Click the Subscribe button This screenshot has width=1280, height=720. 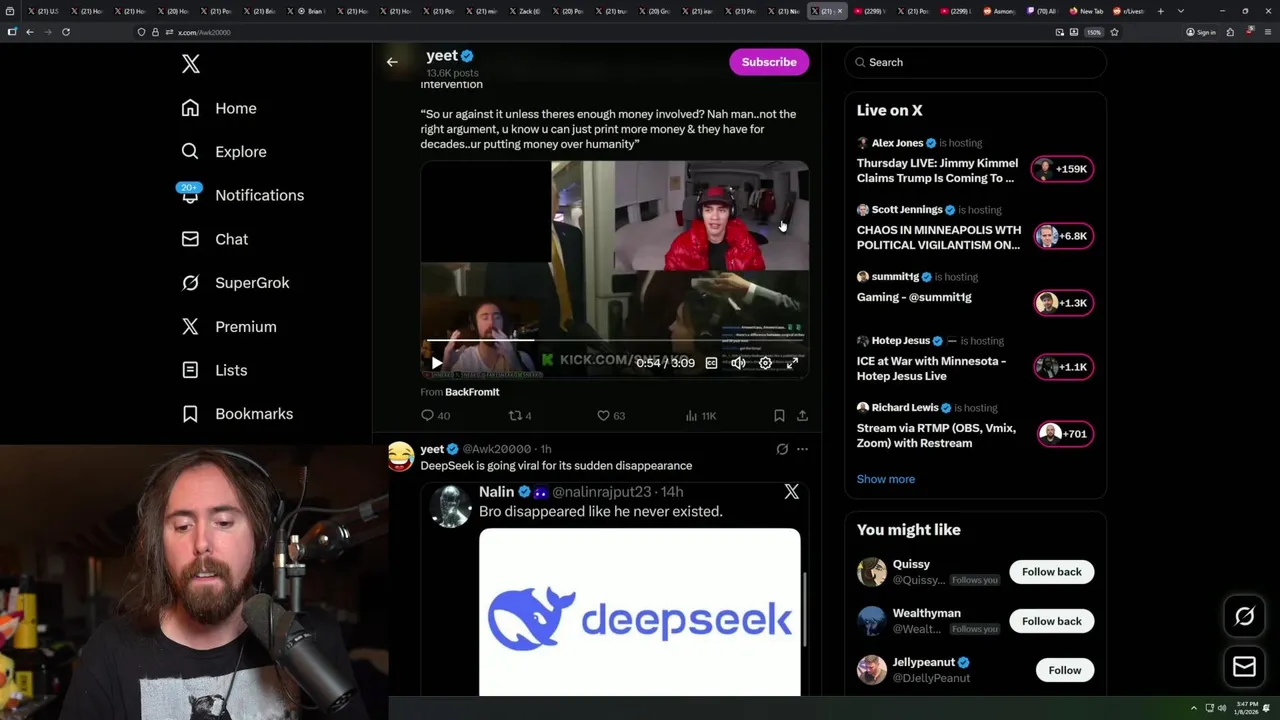coord(769,62)
